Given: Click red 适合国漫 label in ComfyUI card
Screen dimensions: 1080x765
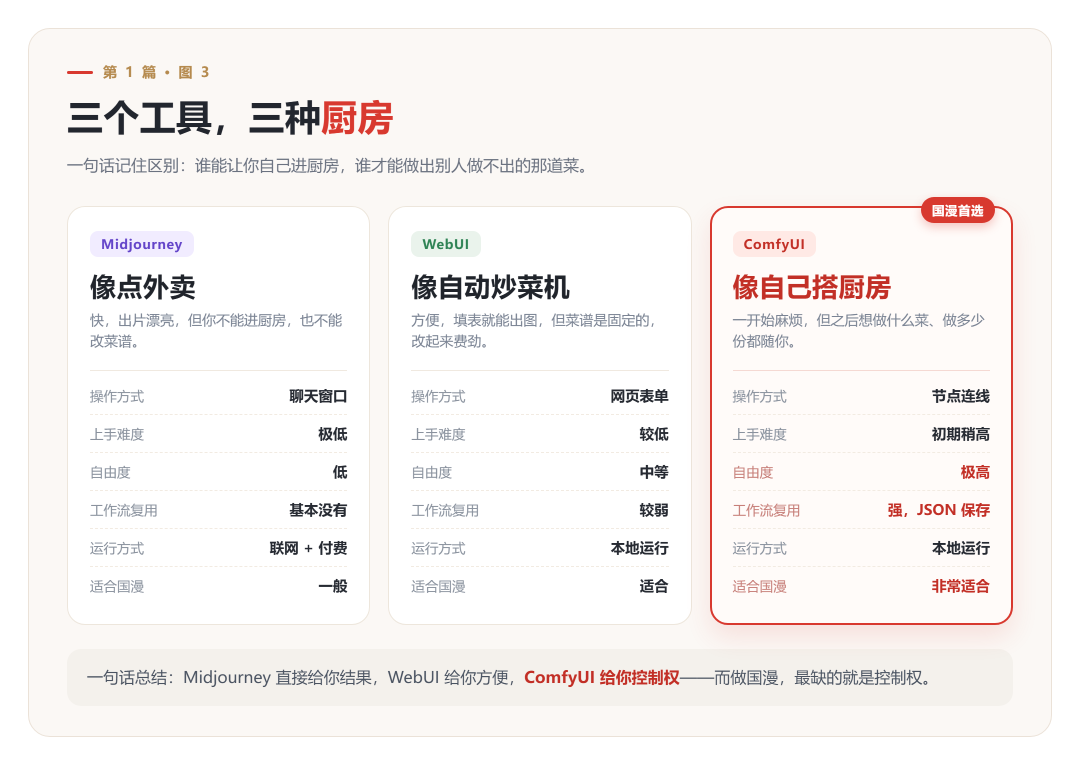Looking at the screenshot, I should click(x=760, y=587).
